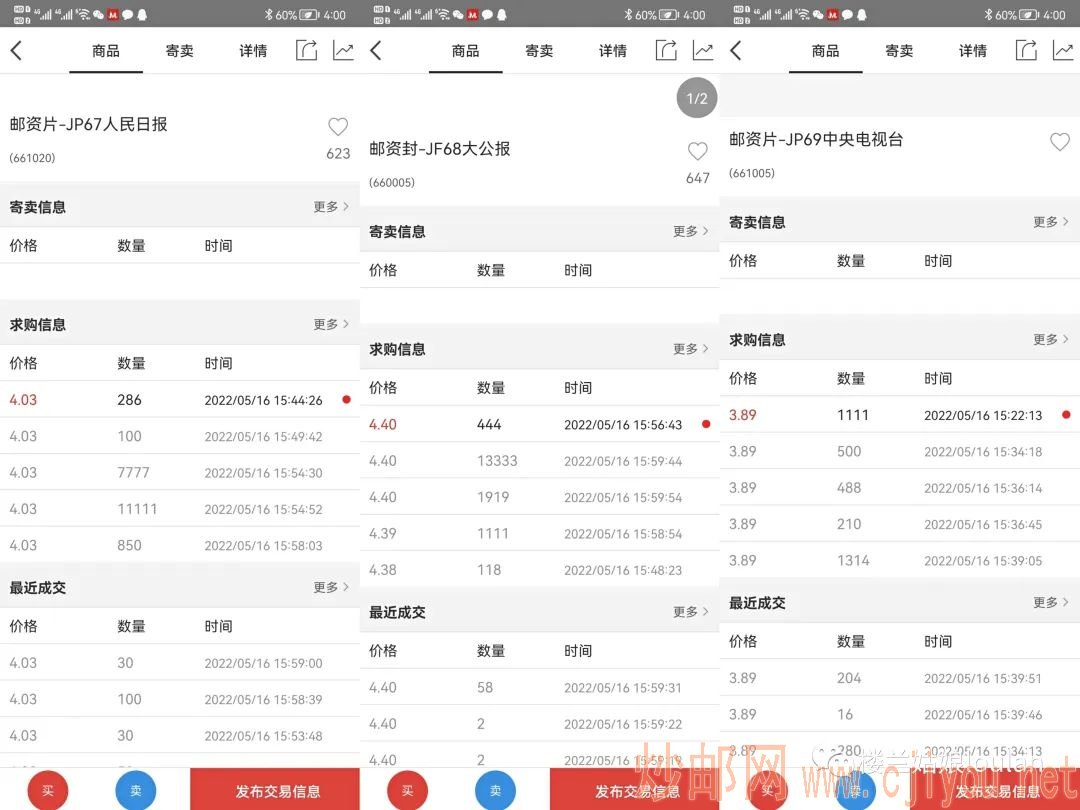Select buy order with quantity 1919

click(539, 497)
